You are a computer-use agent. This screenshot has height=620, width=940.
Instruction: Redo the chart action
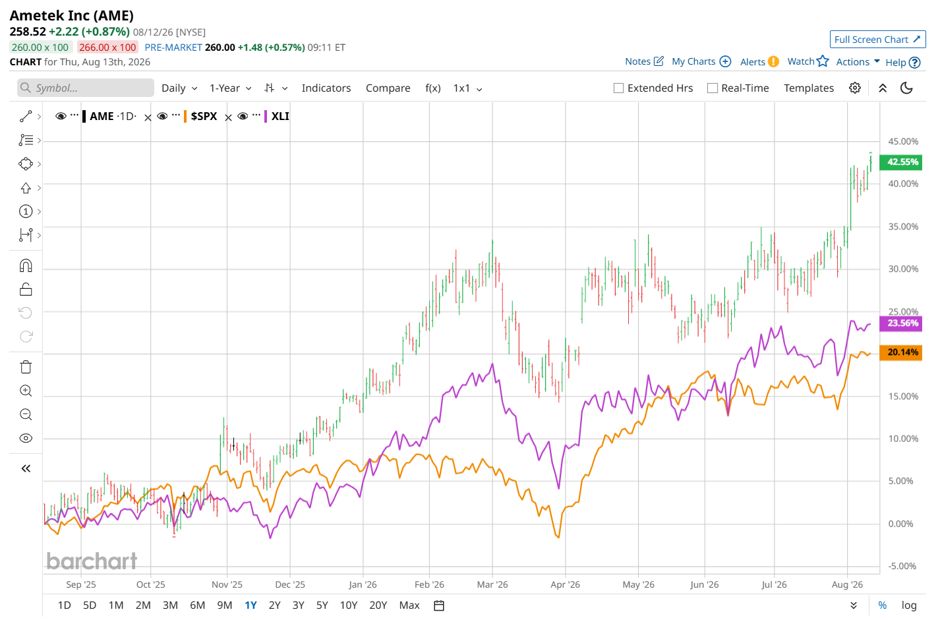point(26,336)
